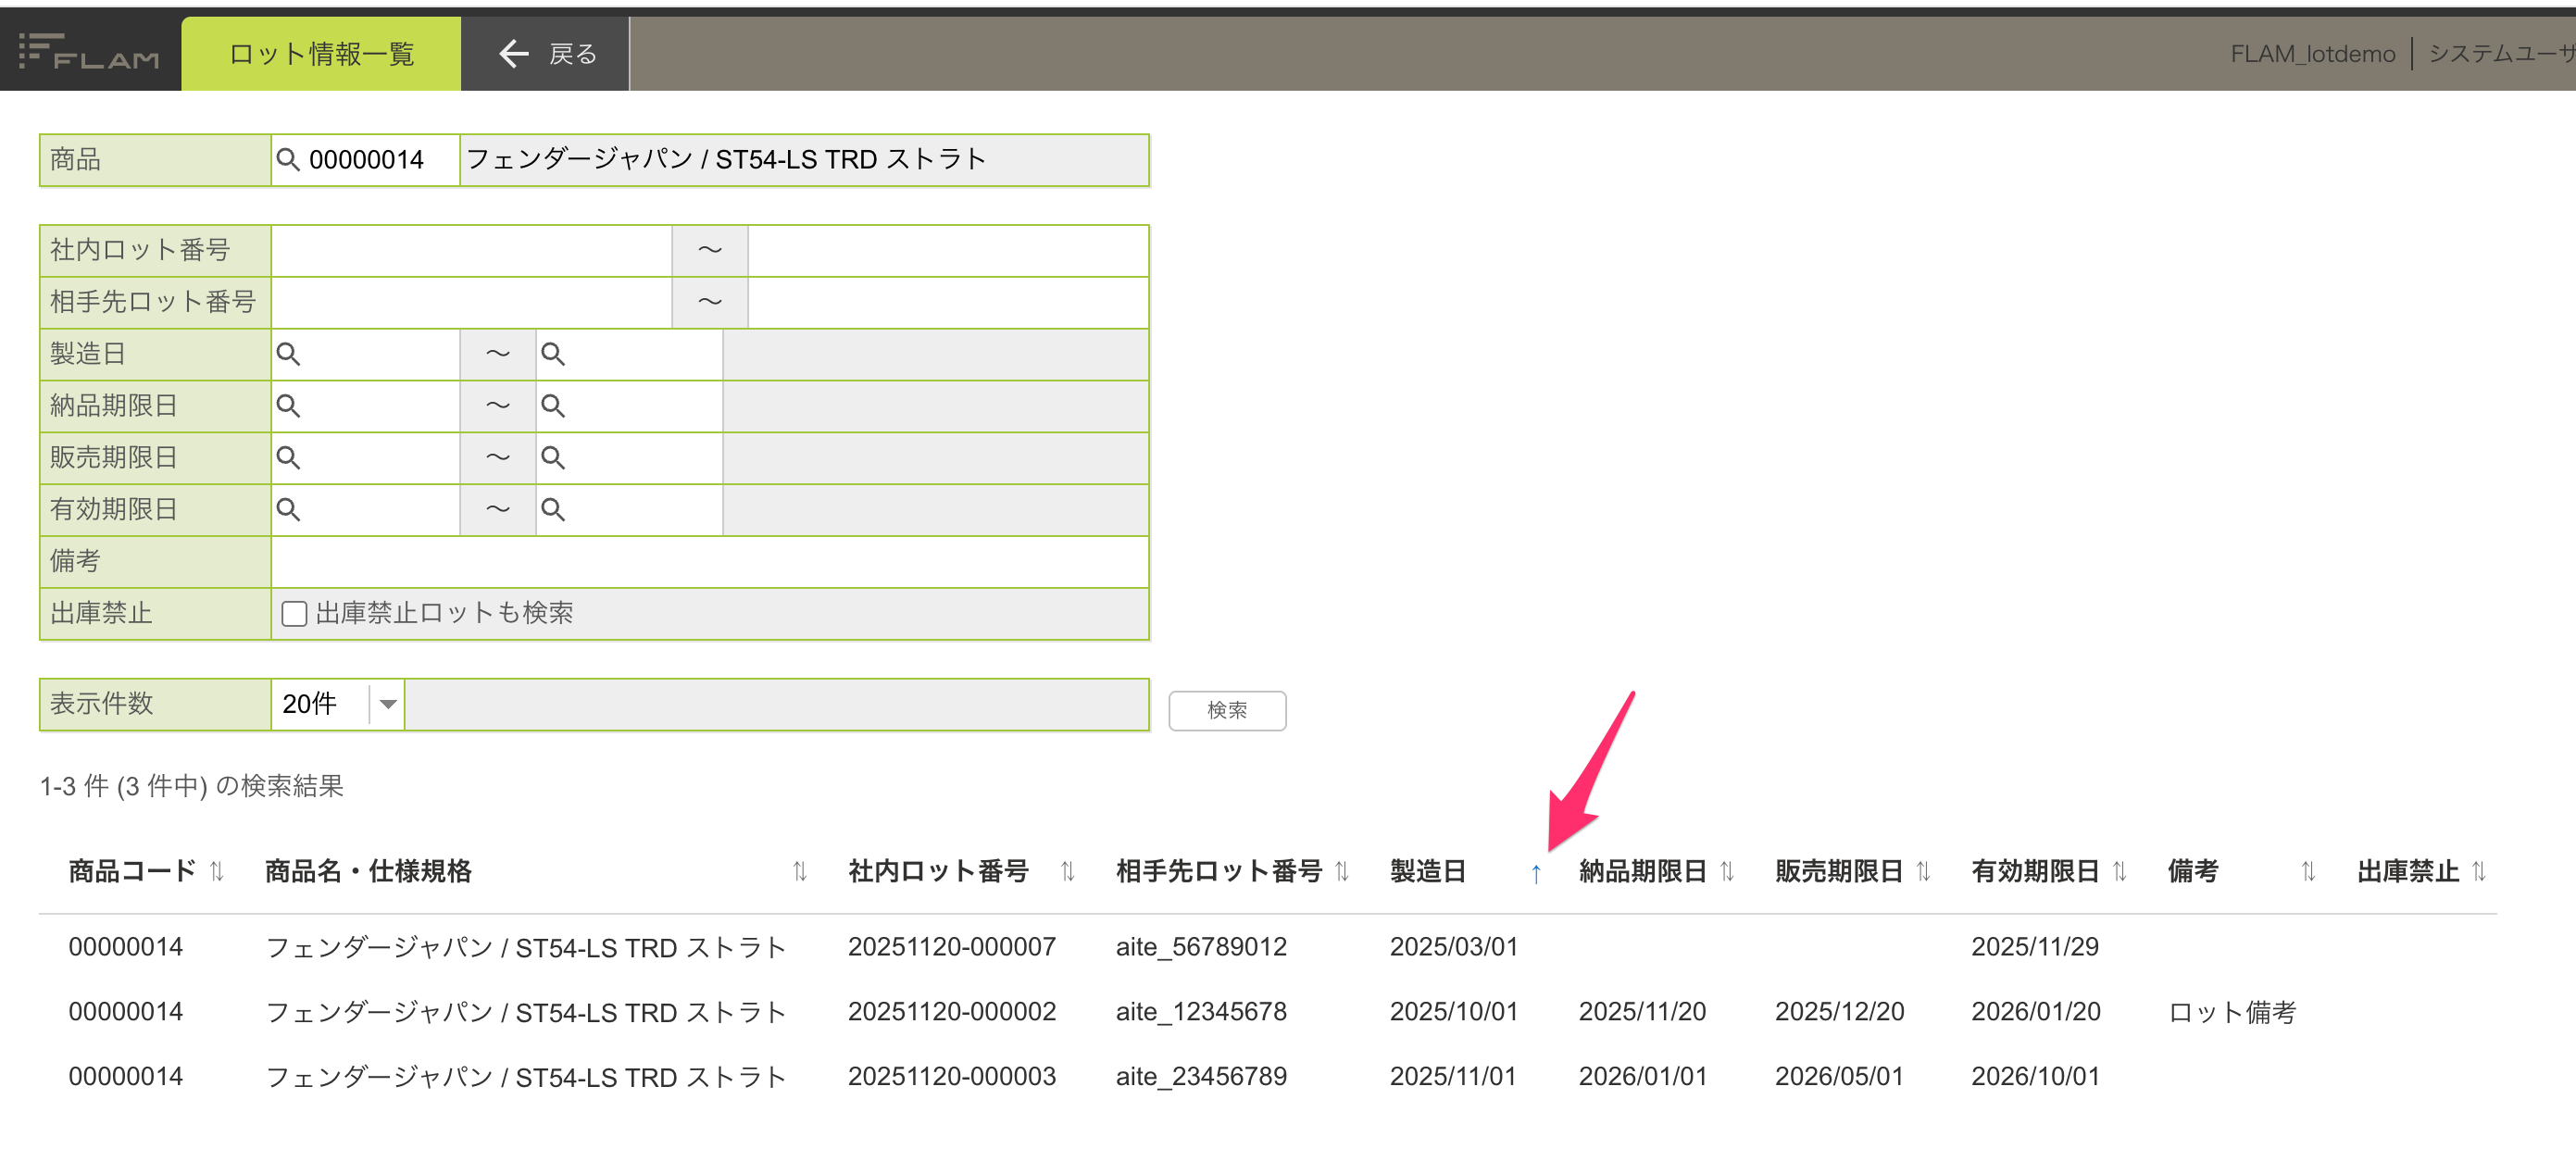Click aite_56789012 cell
Viewport: 2576px width, 1174px height.
point(1201,946)
